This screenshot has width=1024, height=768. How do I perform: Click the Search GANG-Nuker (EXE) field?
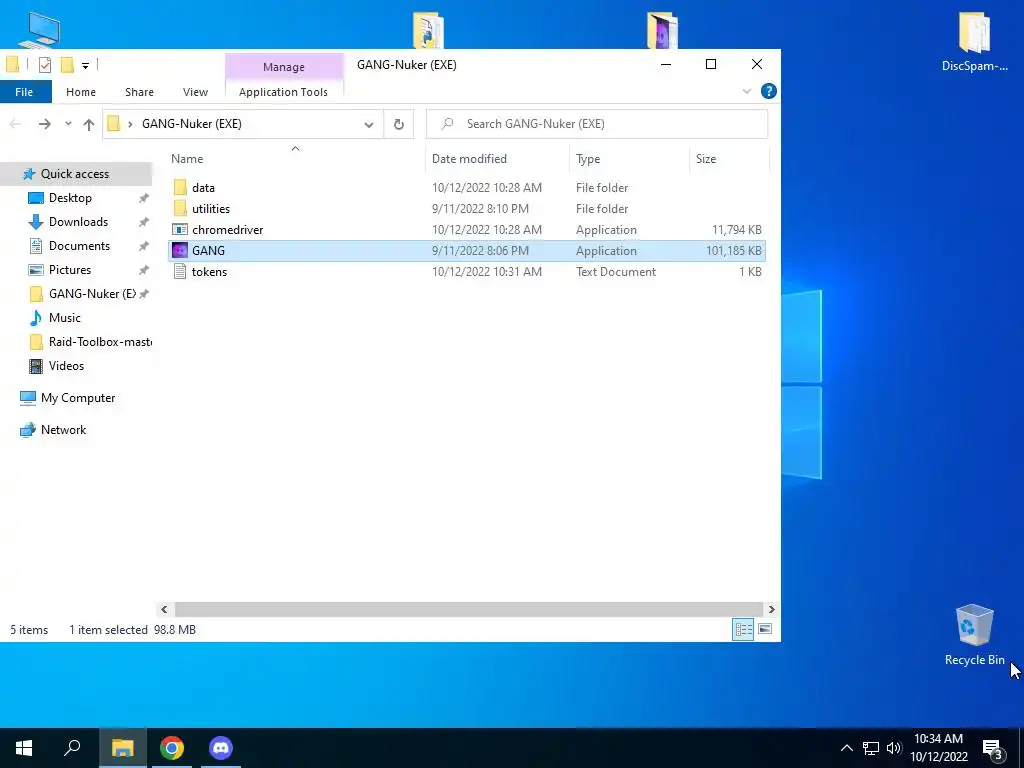(597, 124)
